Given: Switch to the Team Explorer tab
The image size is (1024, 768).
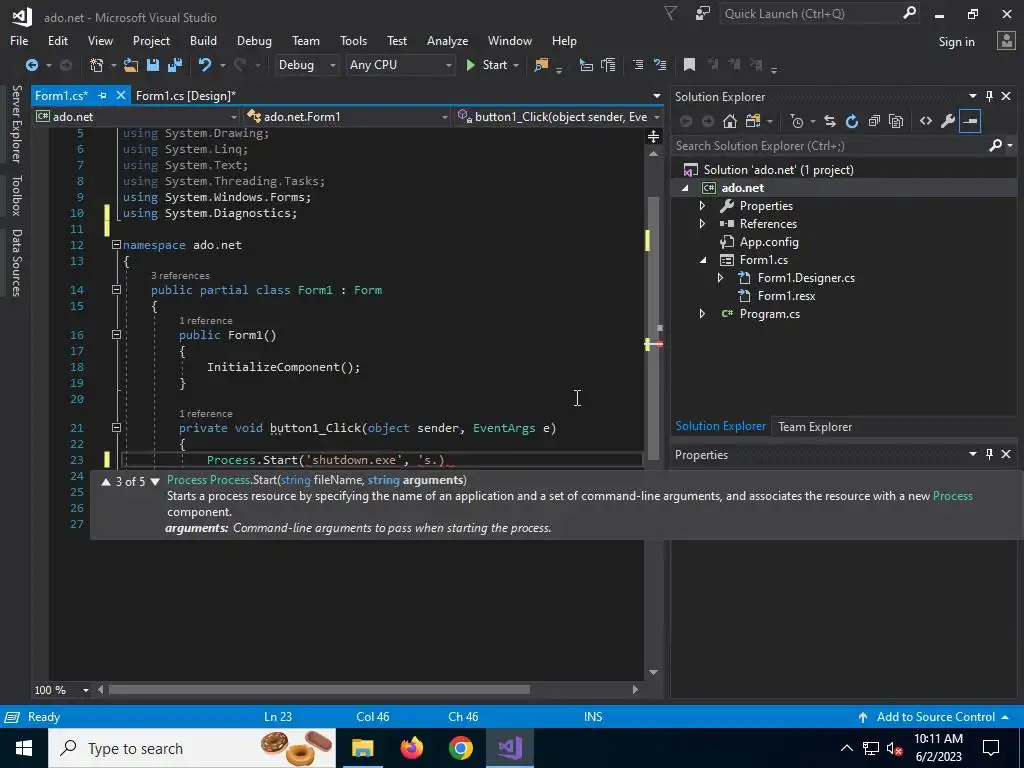Looking at the screenshot, I should coord(814,426).
